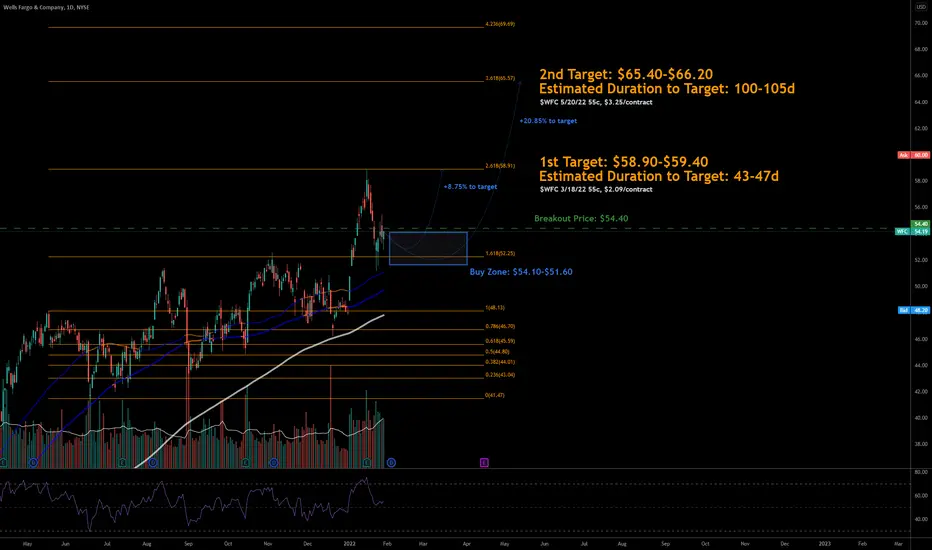Click the August dividend marker
This screenshot has width=932, height=550.
[153, 463]
